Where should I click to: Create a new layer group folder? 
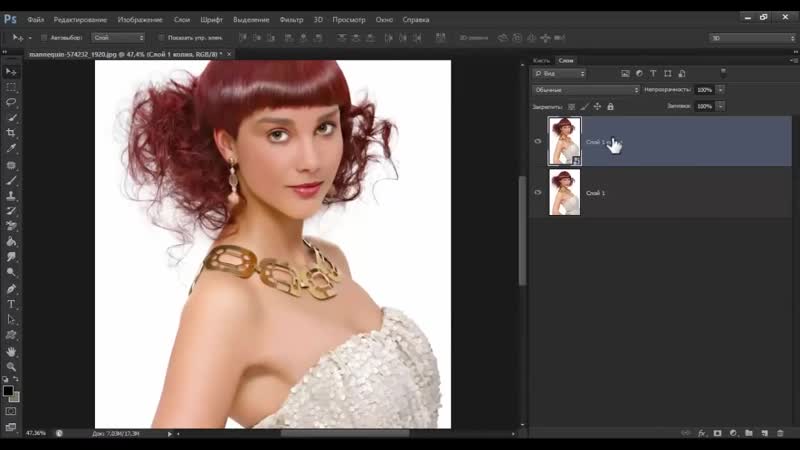pos(748,433)
